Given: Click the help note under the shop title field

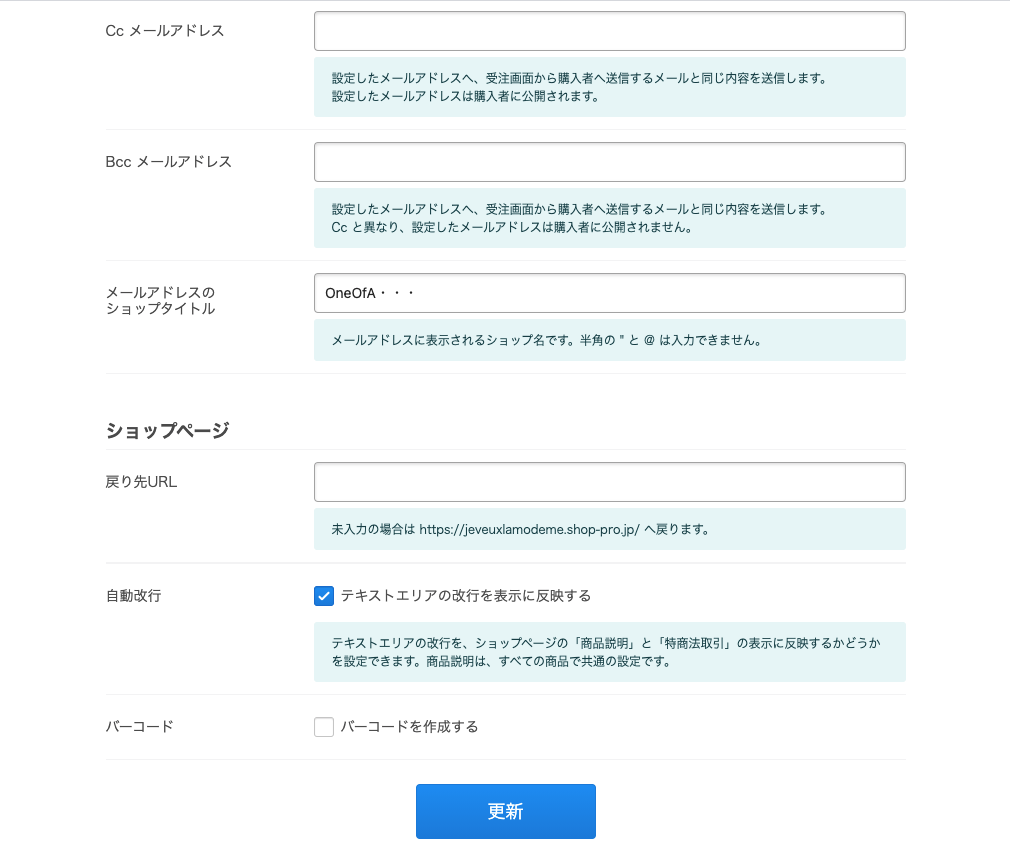Looking at the screenshot, I should tap(610, 340).
